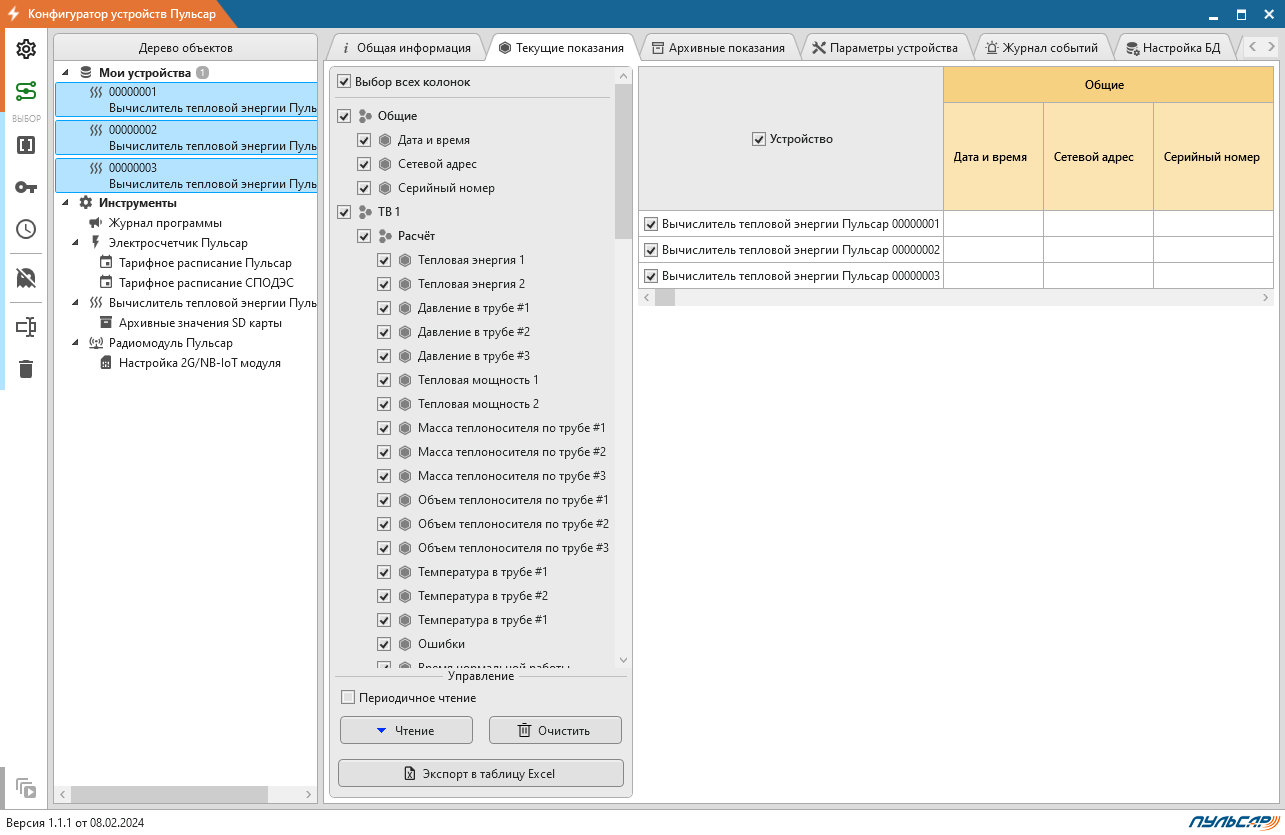Click the table horizontal scroll right arrow
Viewport: 1285px width, 835px height.
point(1266,298)
